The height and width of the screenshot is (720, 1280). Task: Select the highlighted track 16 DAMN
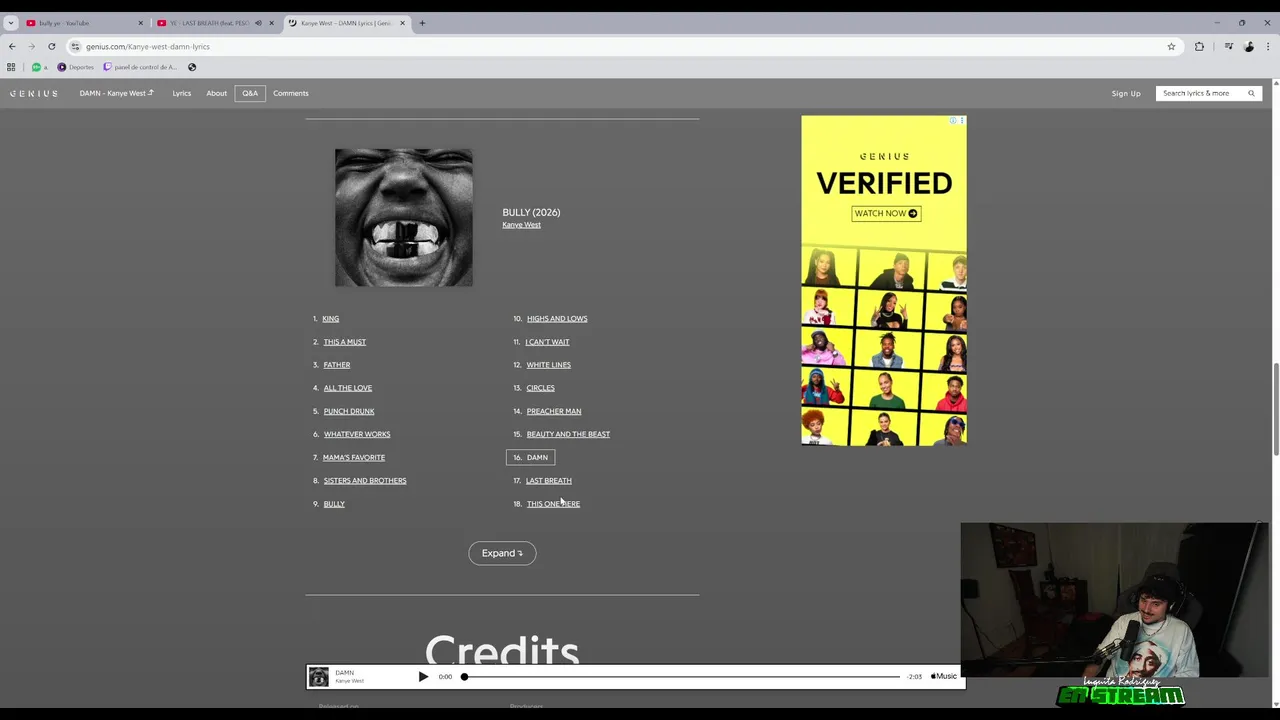click(531, 457)
